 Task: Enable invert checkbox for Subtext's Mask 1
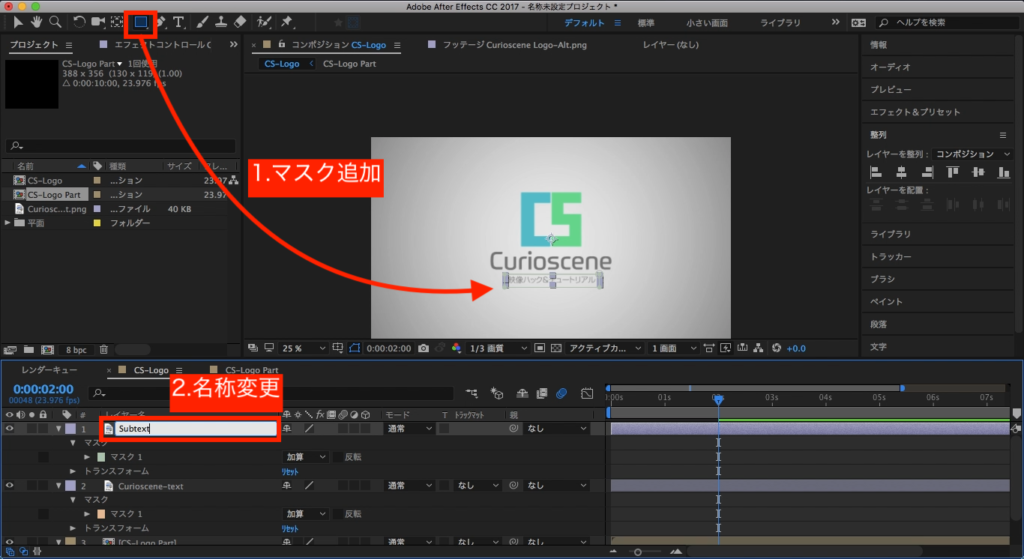337,457
